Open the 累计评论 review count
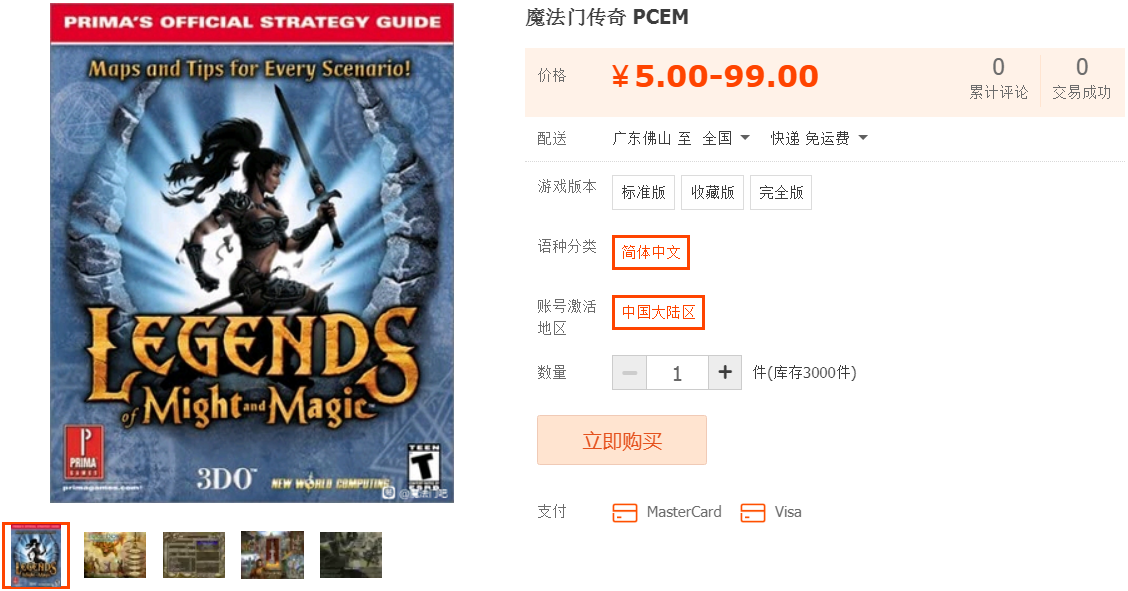The width and height of the screenshot is (1128, 591). [x=999, y=78]
